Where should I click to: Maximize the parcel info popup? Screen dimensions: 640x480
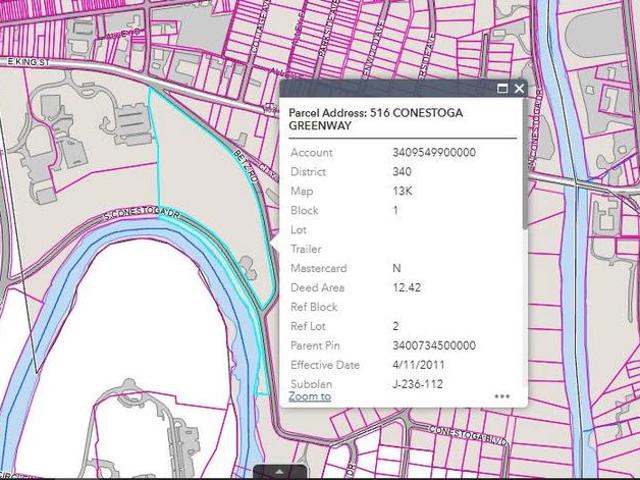point(502,89)
